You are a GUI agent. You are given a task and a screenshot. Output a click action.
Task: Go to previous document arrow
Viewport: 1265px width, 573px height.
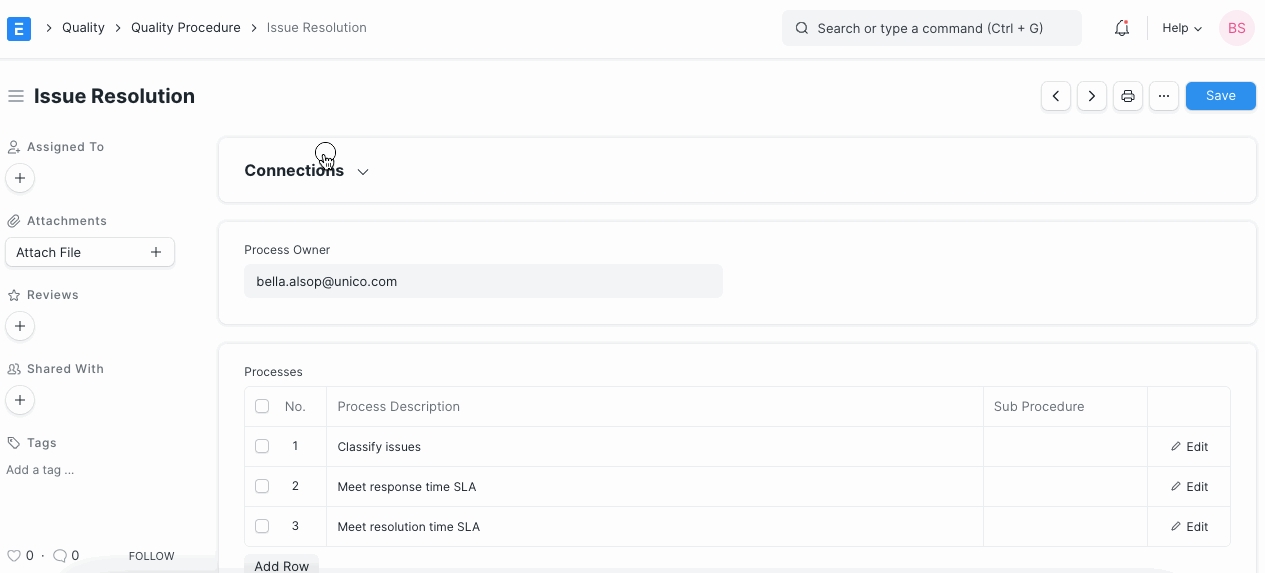[1056, 96]
